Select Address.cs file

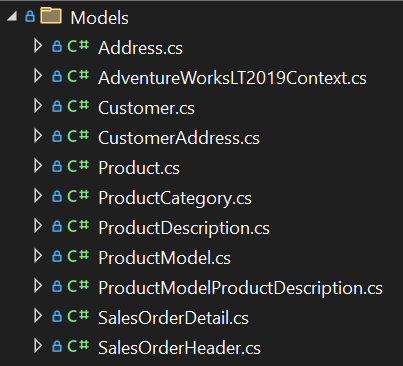pos(140,48)
